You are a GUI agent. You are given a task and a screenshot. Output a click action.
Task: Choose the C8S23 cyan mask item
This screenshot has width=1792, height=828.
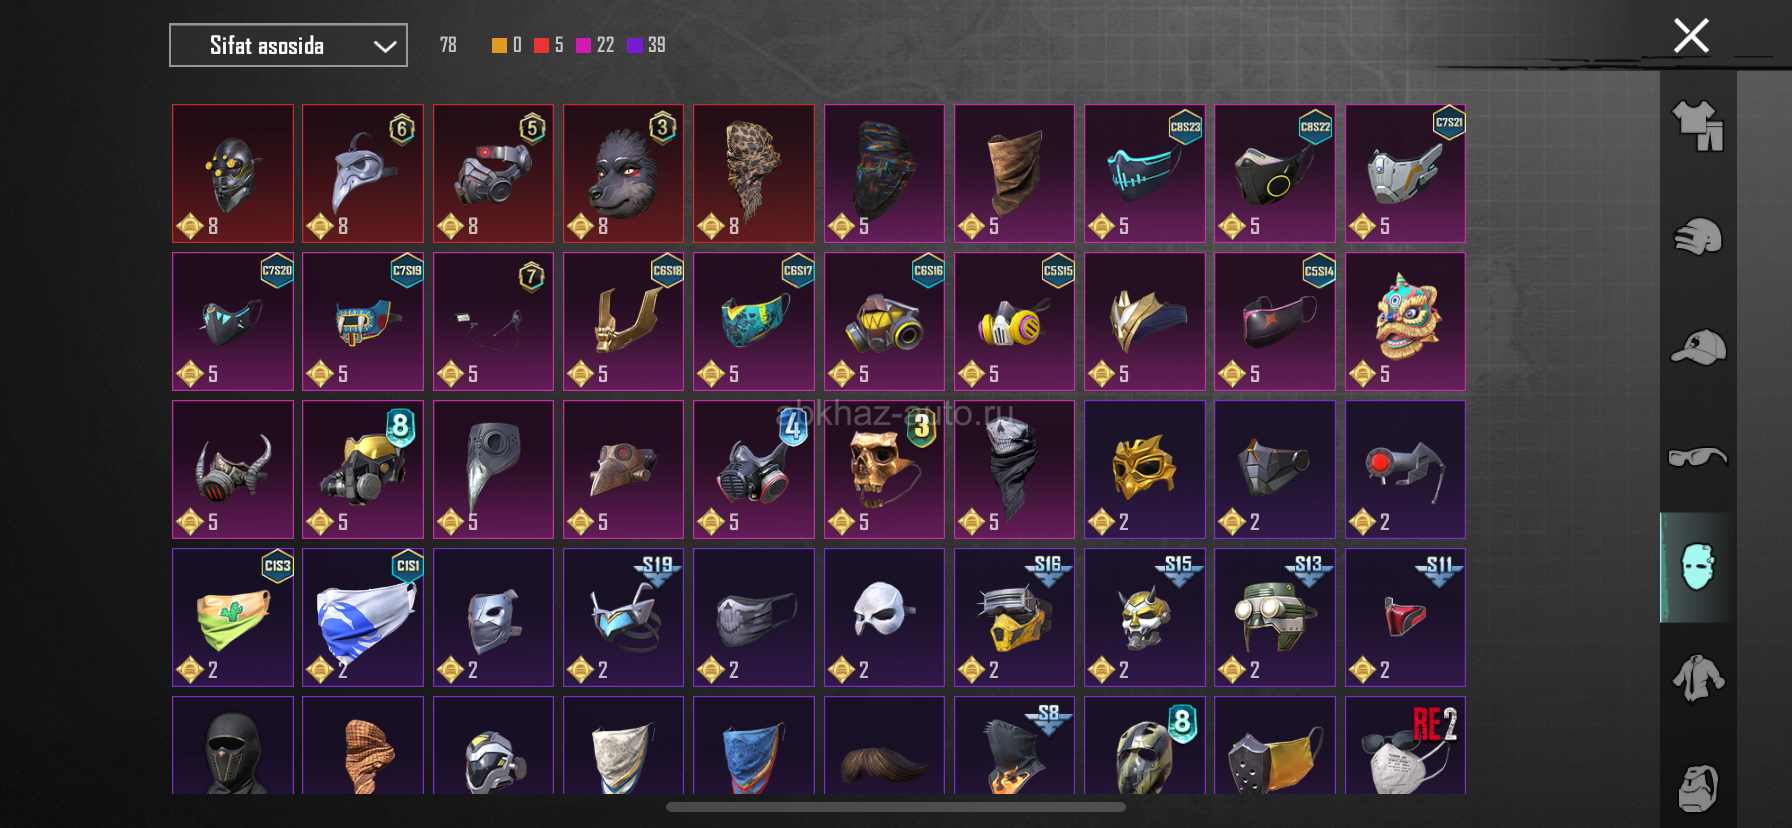[x=1144, y=173]
